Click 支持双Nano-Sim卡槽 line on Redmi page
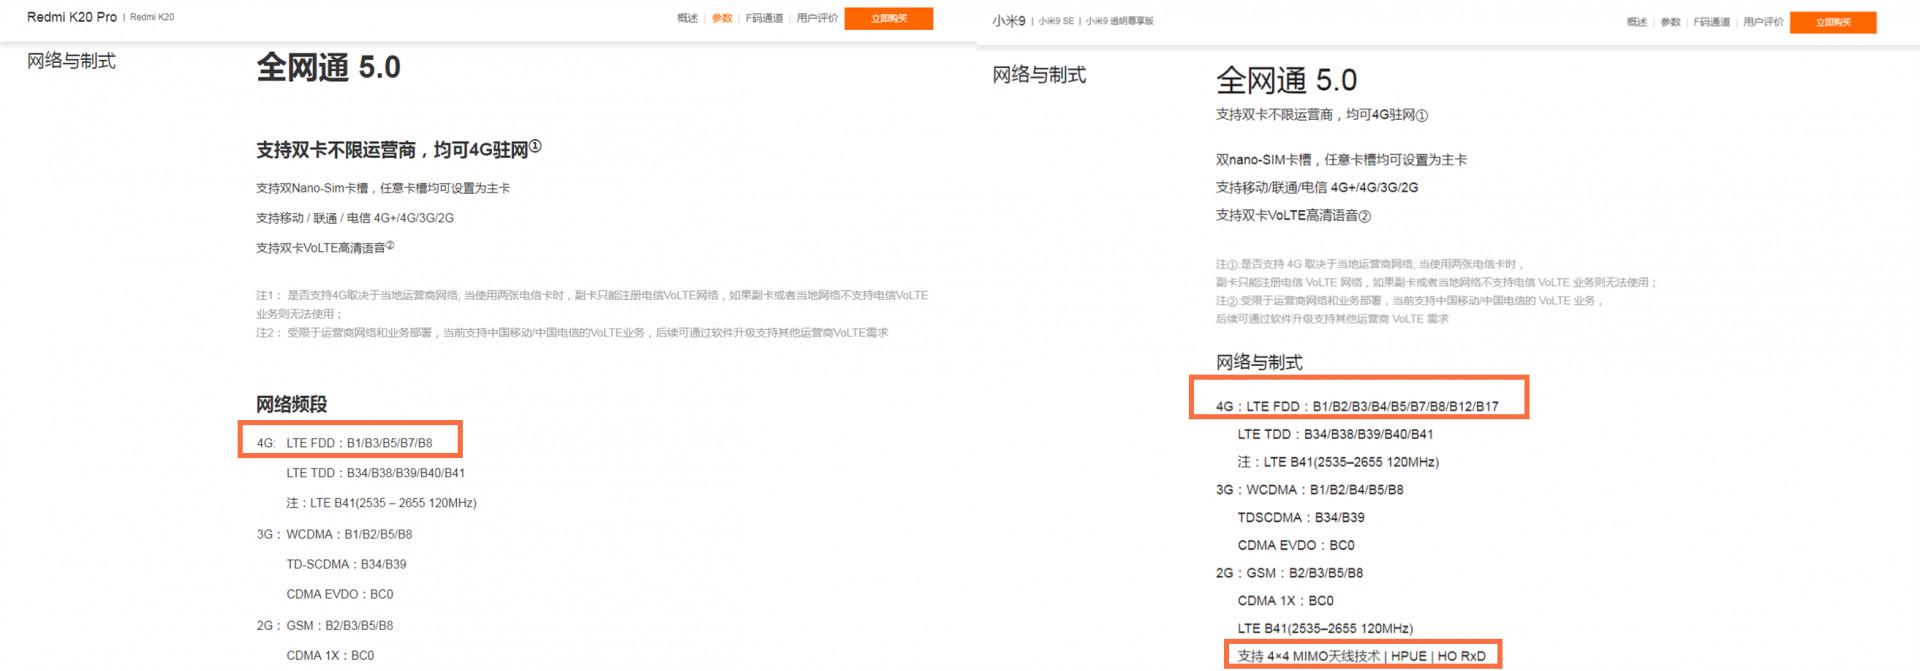 click(383, 188)
